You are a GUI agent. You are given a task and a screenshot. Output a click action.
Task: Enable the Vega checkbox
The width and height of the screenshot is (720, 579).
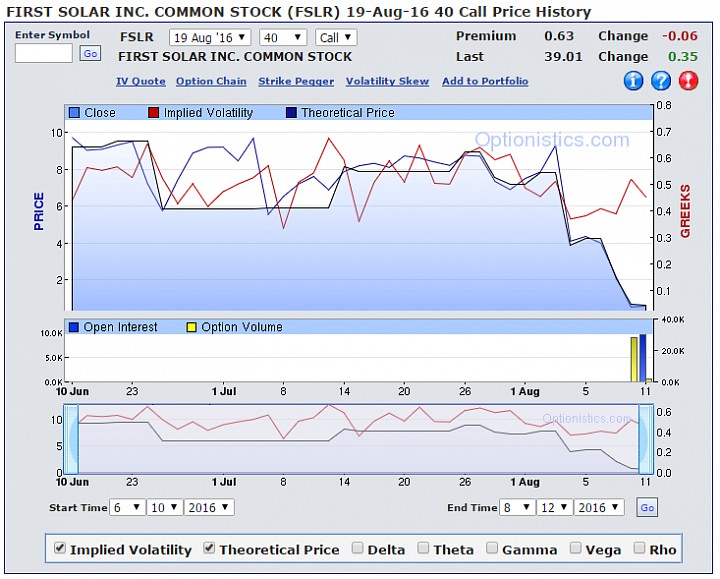pos(575,548)
